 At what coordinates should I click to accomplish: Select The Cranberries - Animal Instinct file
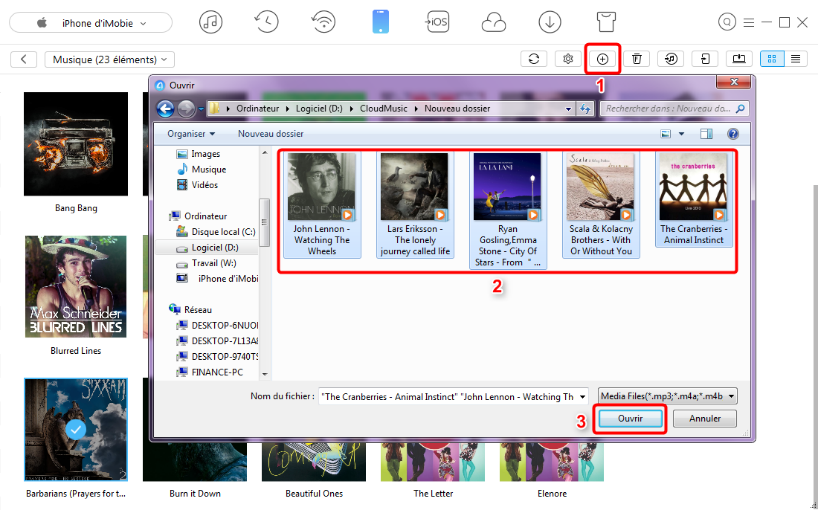(x=693, y=199)
